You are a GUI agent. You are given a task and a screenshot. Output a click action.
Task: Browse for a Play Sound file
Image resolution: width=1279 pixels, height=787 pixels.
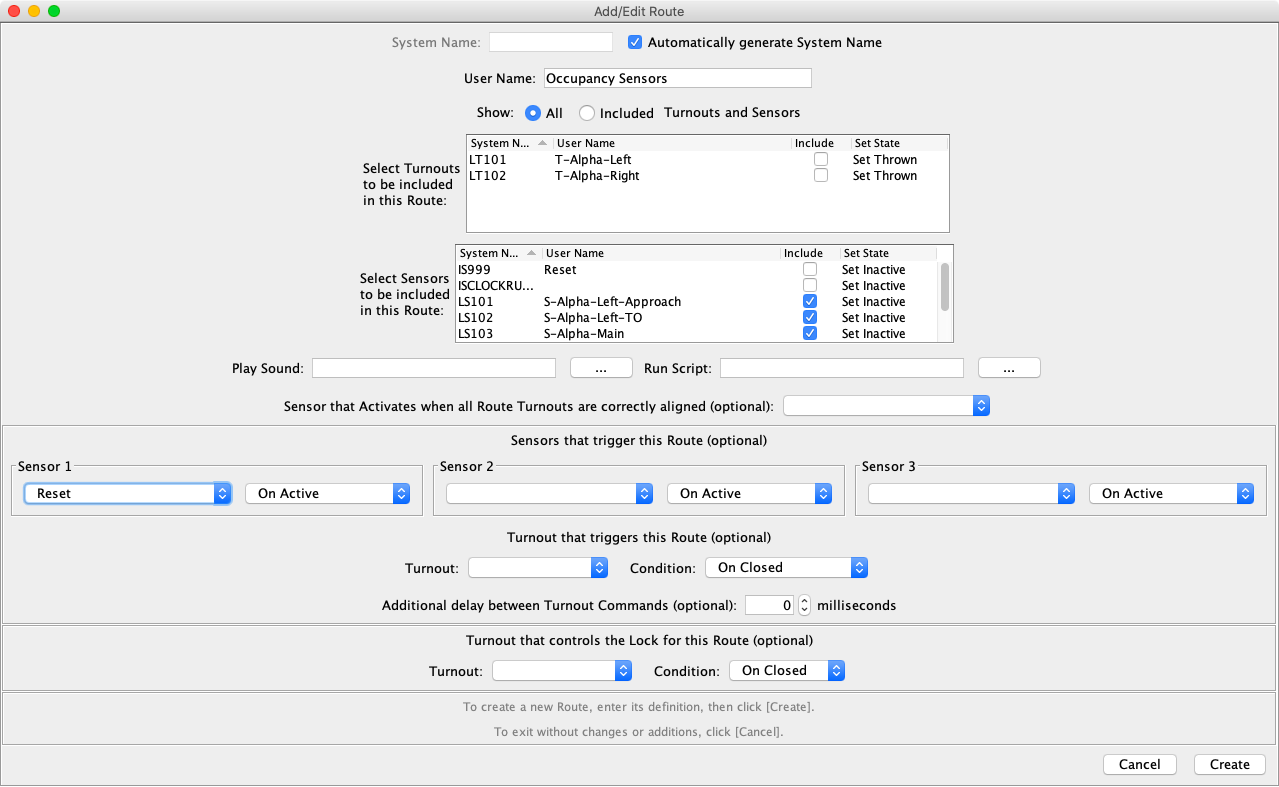(x=601, y=368)
